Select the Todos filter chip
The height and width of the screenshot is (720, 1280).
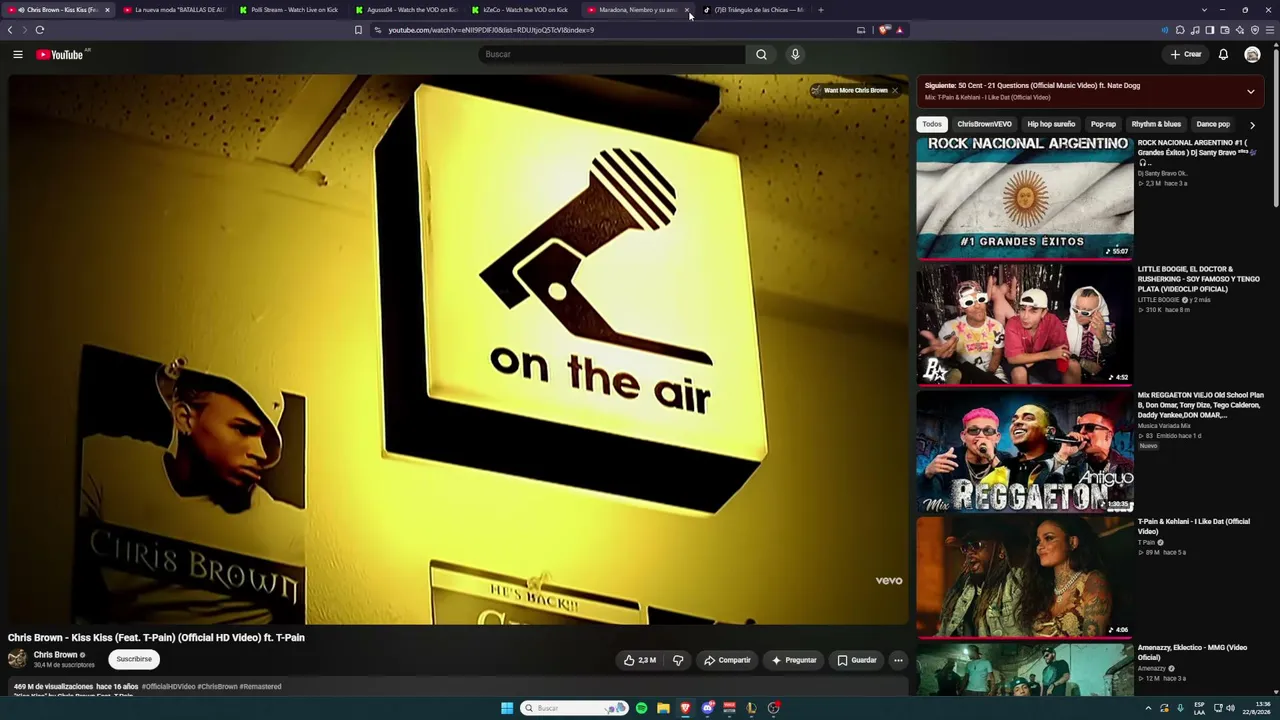tap(932, 124)
